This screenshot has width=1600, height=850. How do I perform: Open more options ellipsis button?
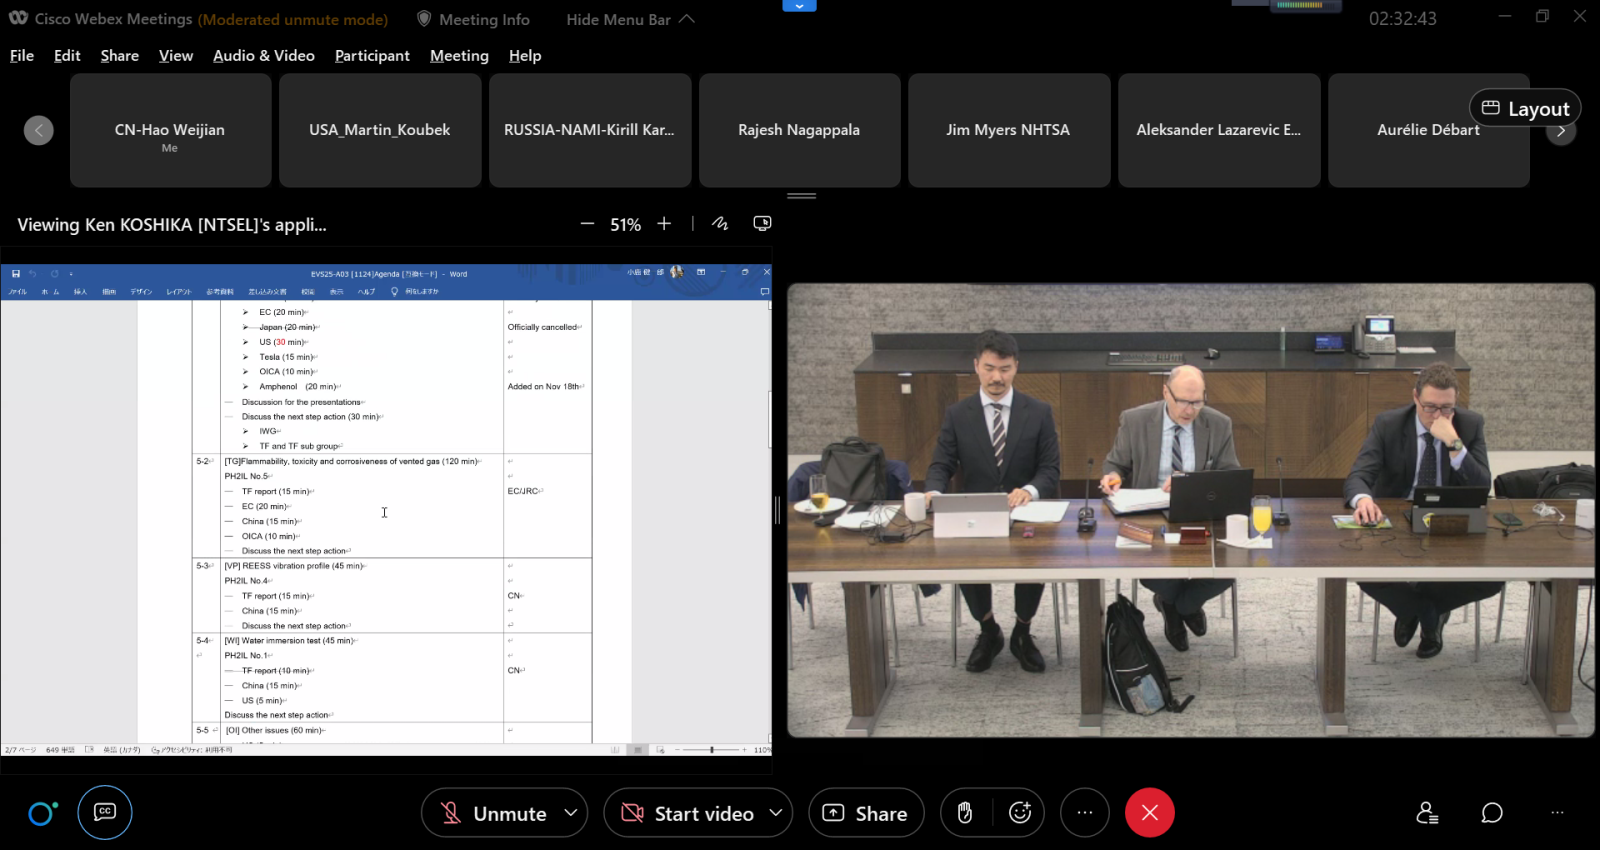1085,813
